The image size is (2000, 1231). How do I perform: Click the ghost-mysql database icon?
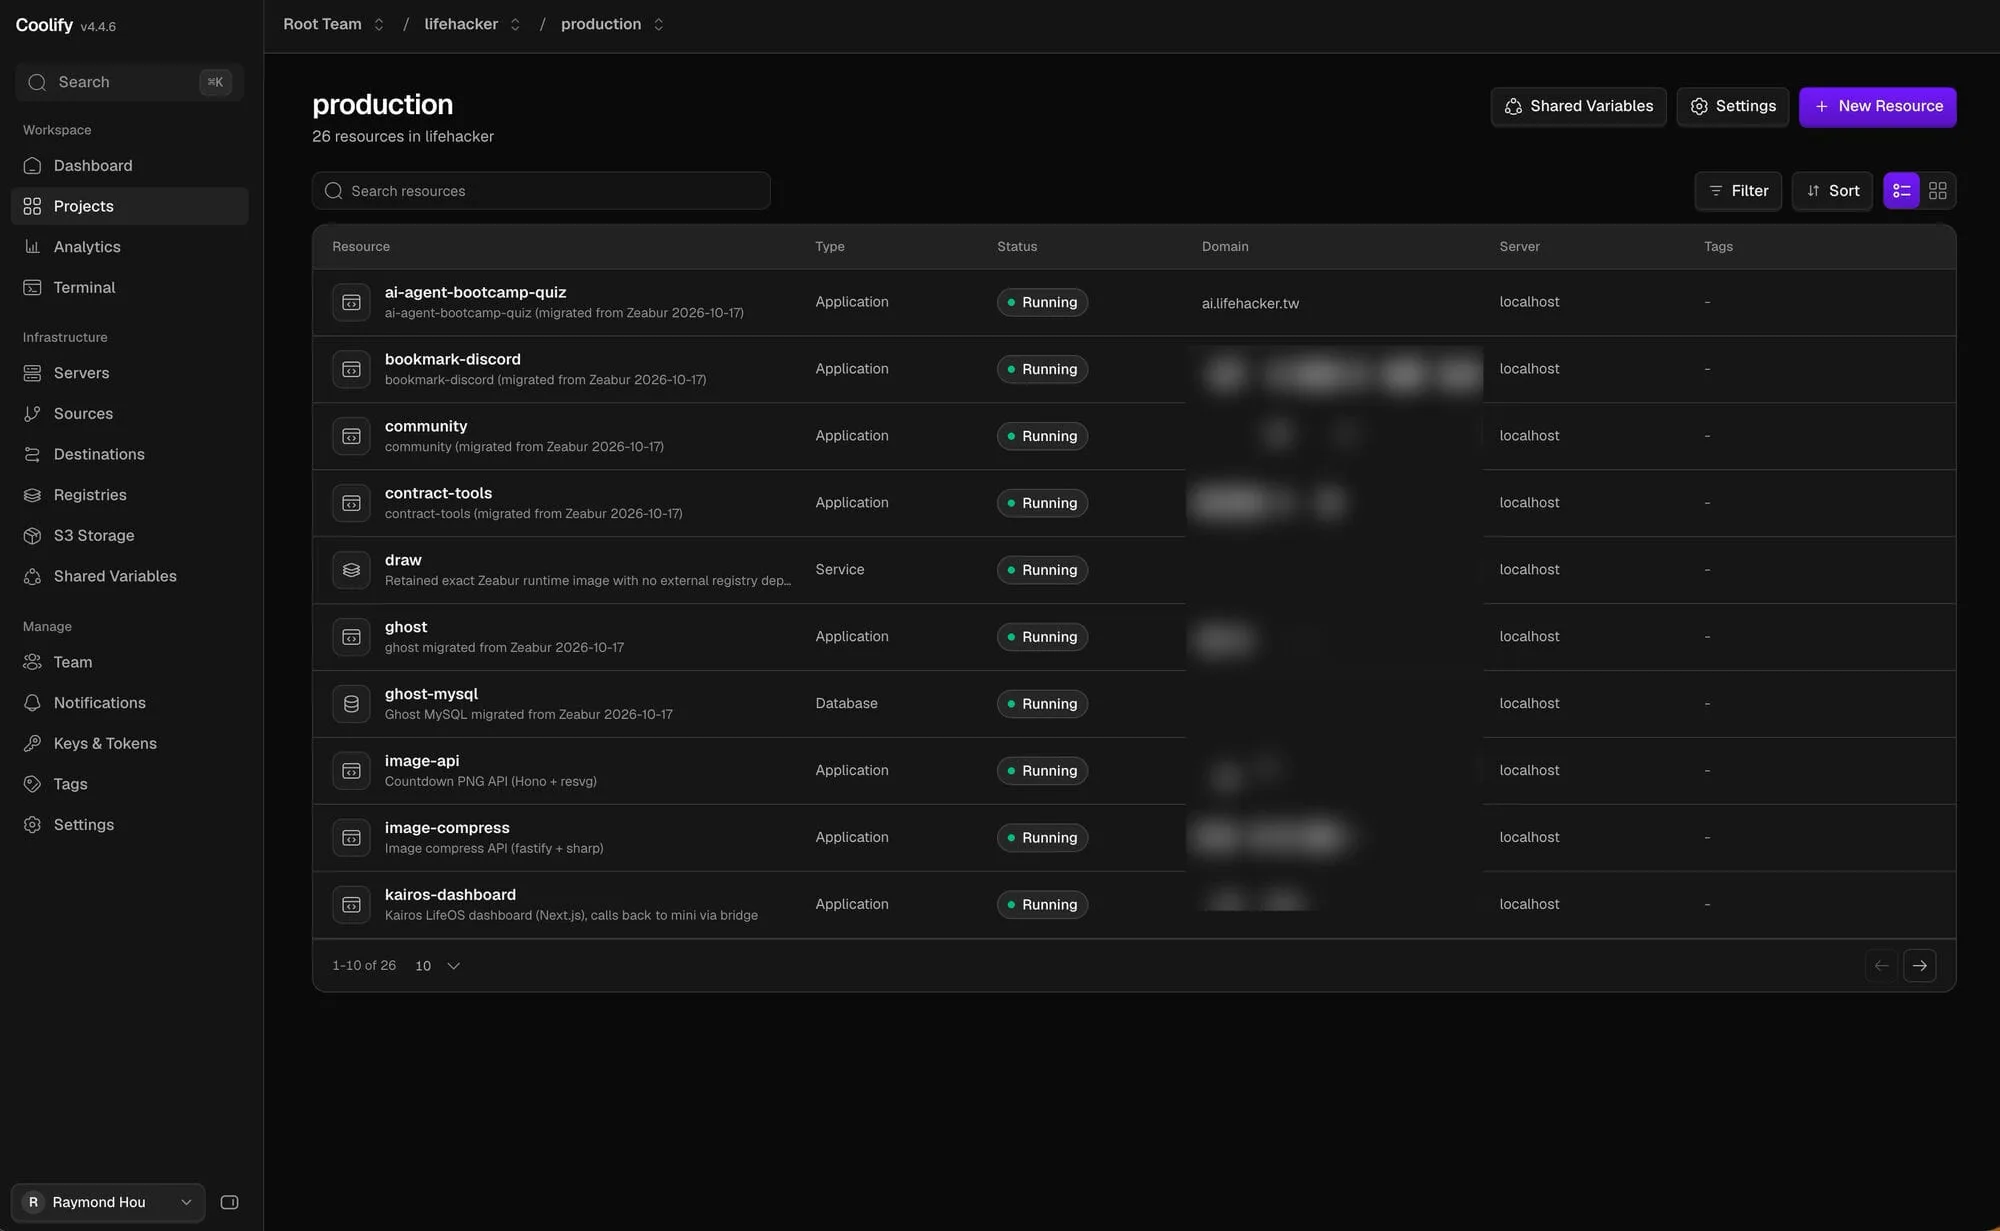tap(351, 704)
